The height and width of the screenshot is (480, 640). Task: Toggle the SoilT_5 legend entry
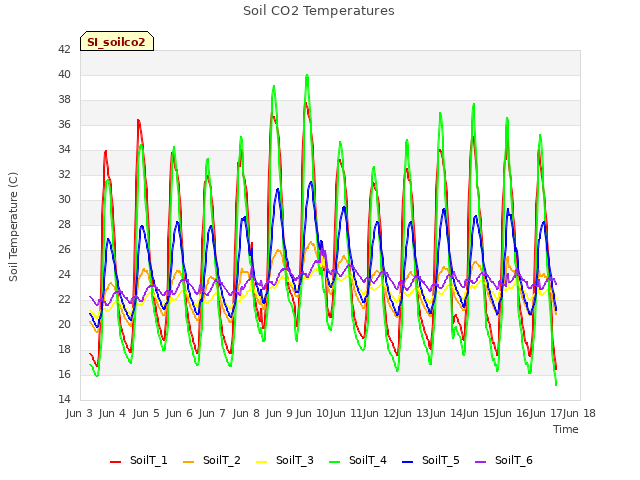pos(431,460)
